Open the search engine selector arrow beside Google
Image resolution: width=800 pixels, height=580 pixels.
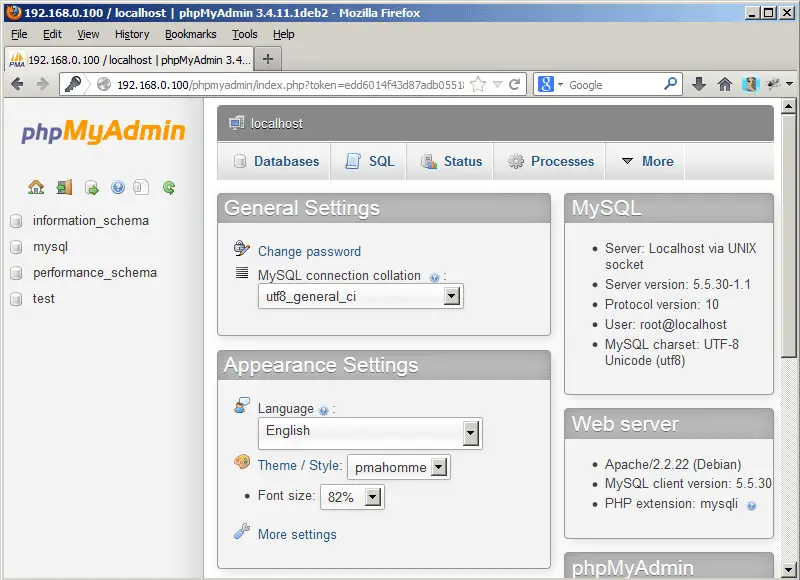pos(560,84)
